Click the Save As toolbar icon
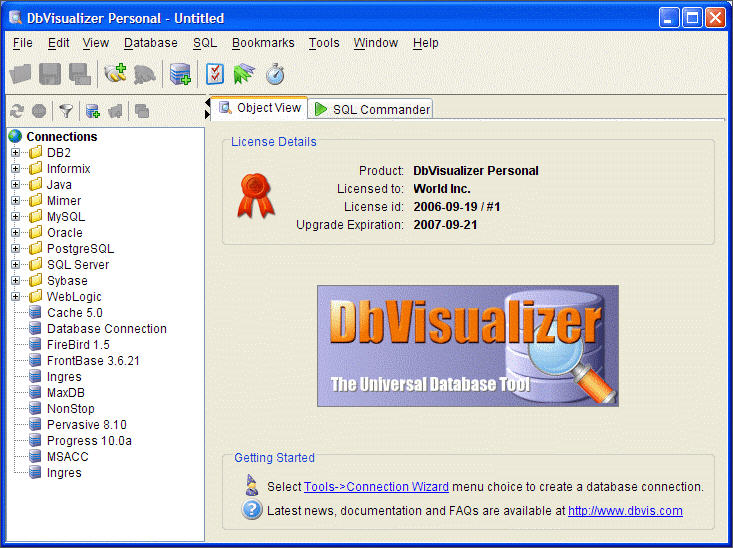Image resolution: width=733 pixels, height=548 pixels. tap(80, 74)
